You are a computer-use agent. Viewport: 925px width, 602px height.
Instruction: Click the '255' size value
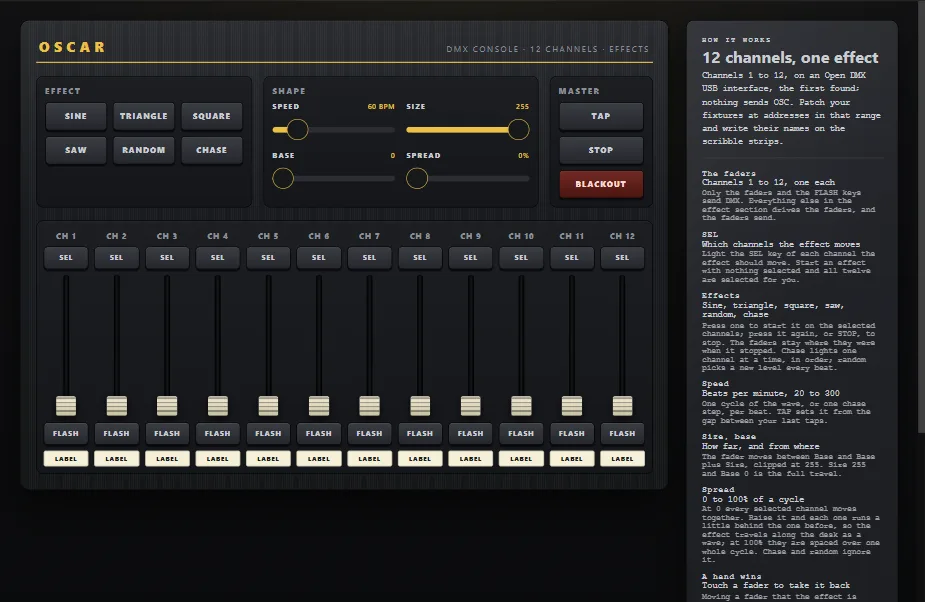(x=522, y=107)
